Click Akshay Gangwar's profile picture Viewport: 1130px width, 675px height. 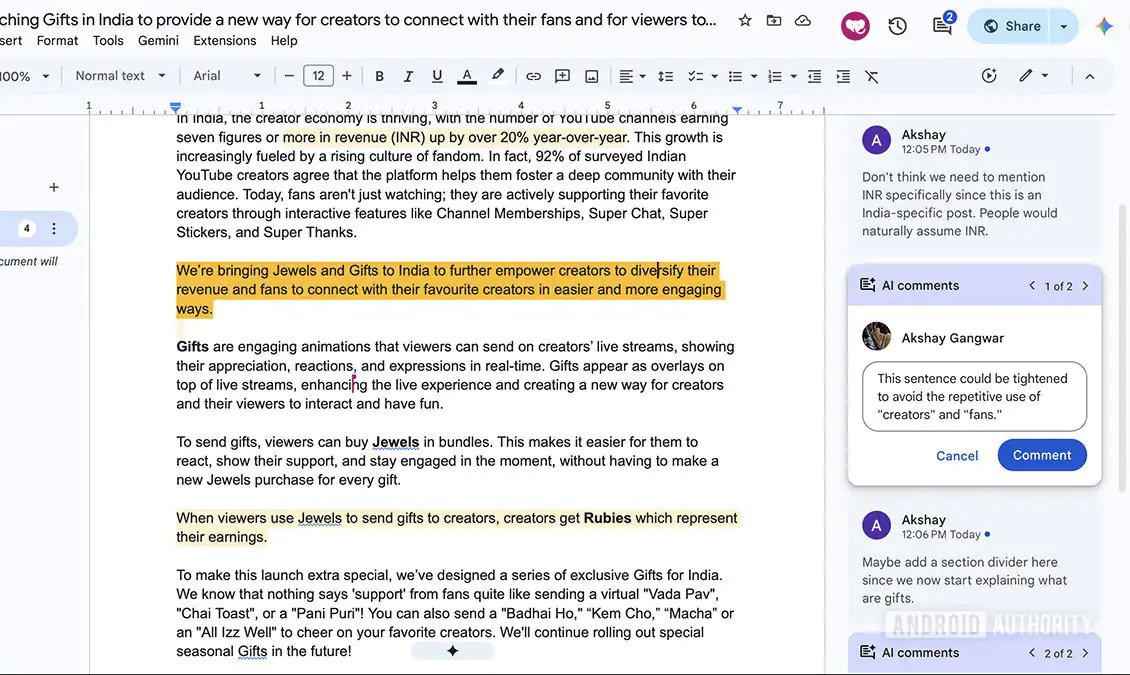(876, 336)
